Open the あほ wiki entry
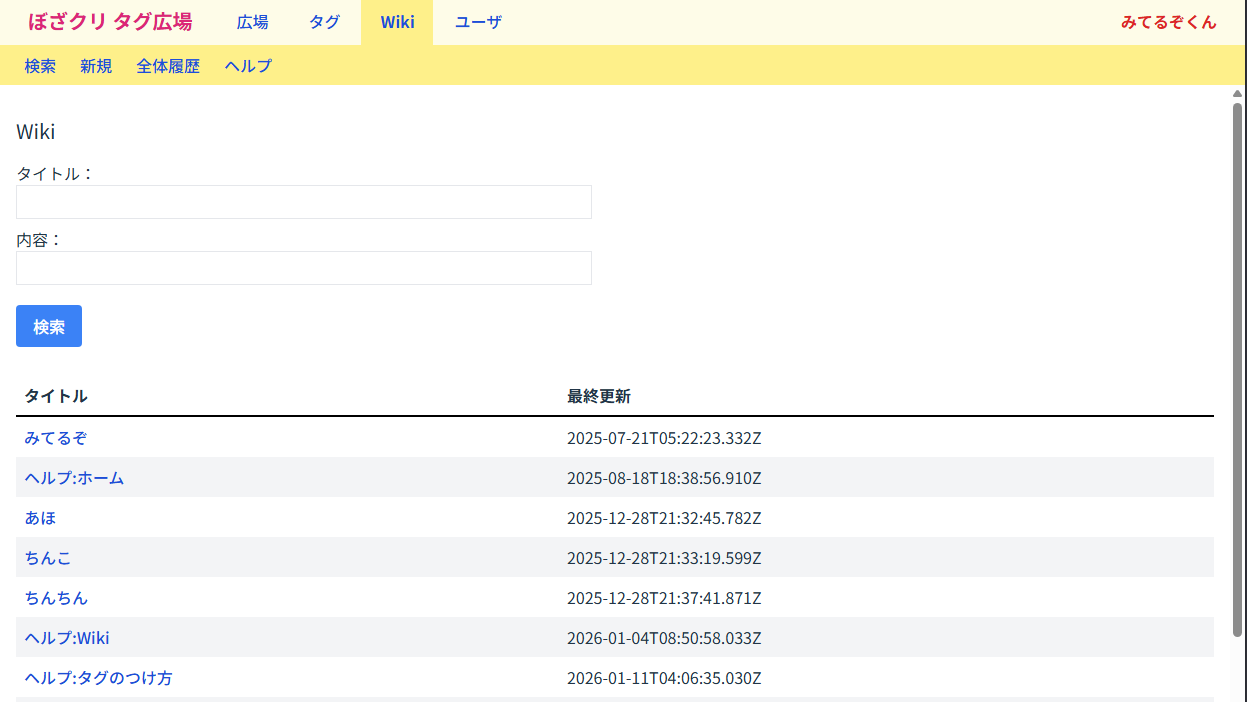The height and width of the screenshot is (702, 1247). pos(41,518)
